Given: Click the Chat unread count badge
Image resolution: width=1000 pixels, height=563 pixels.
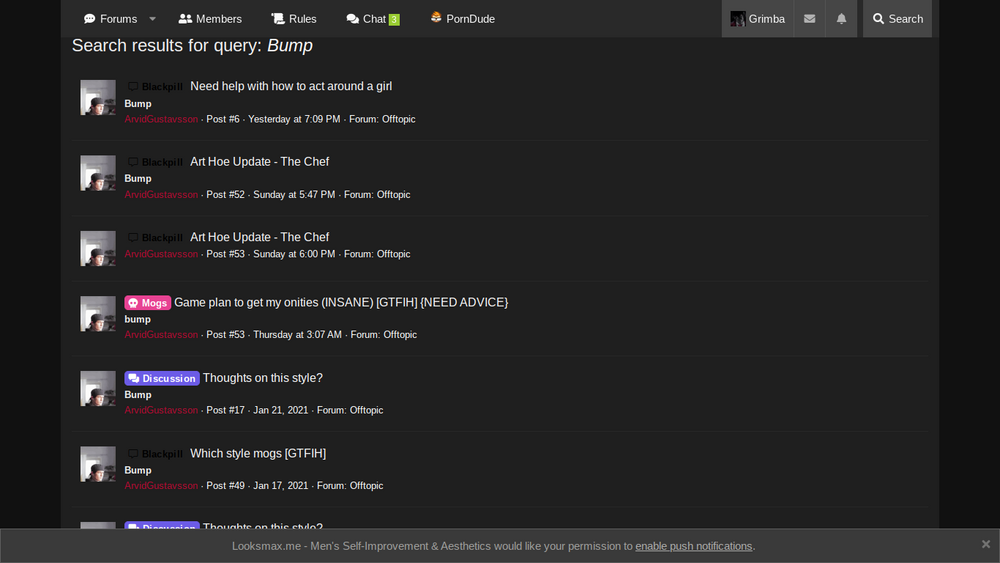Looking at the screenshot, I should (x=394, y=20).
